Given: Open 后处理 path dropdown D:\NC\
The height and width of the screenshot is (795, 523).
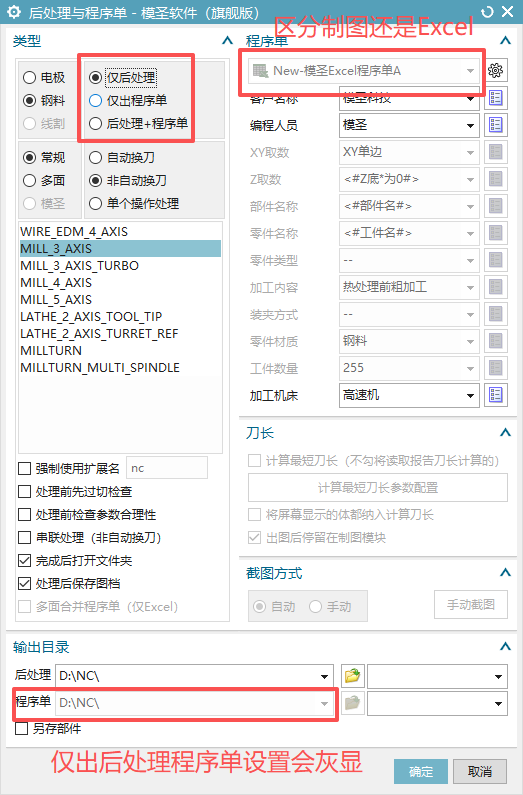Looking at the screenshot, I should 195,676.
